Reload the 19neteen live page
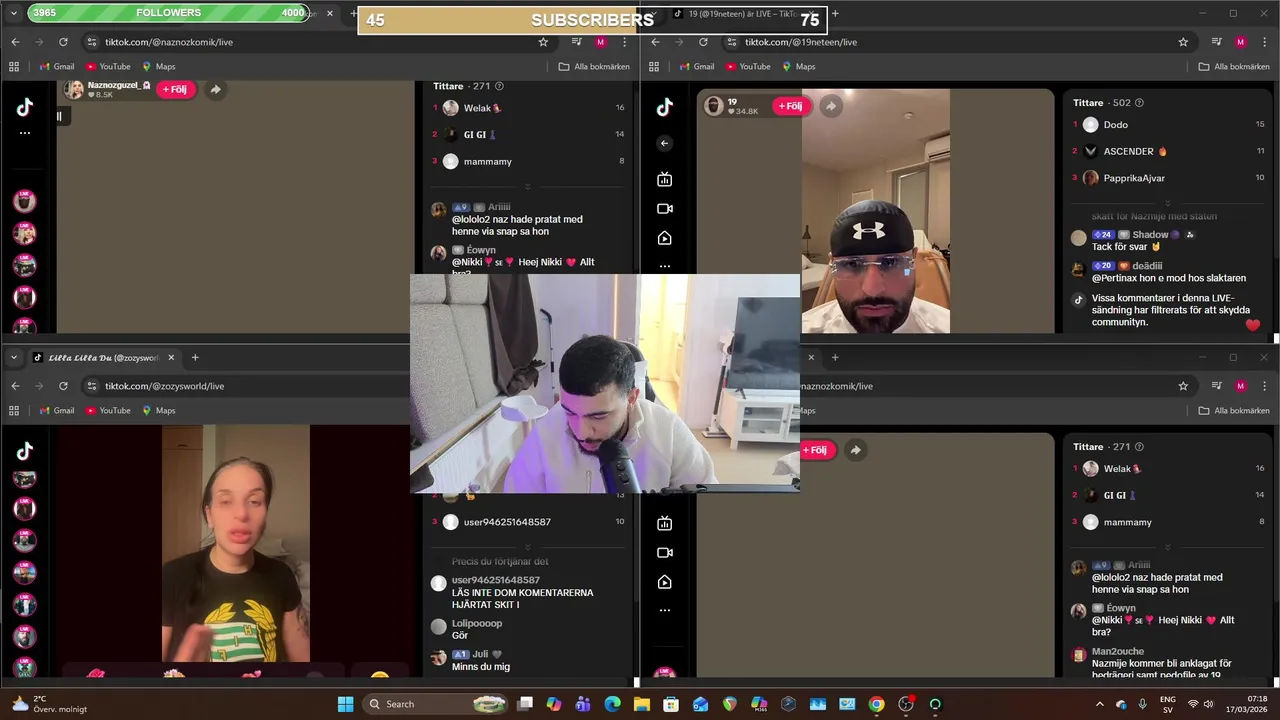The height and width of the screenshot is (720, 1280). tap(703, 42)
